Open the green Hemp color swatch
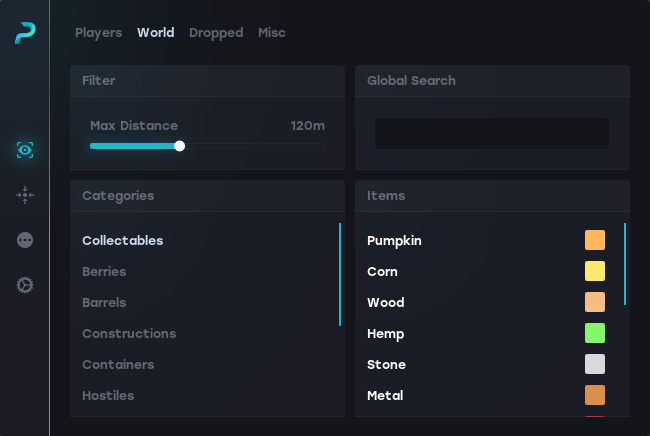This screenshot has height=436, width=650. 595,334
